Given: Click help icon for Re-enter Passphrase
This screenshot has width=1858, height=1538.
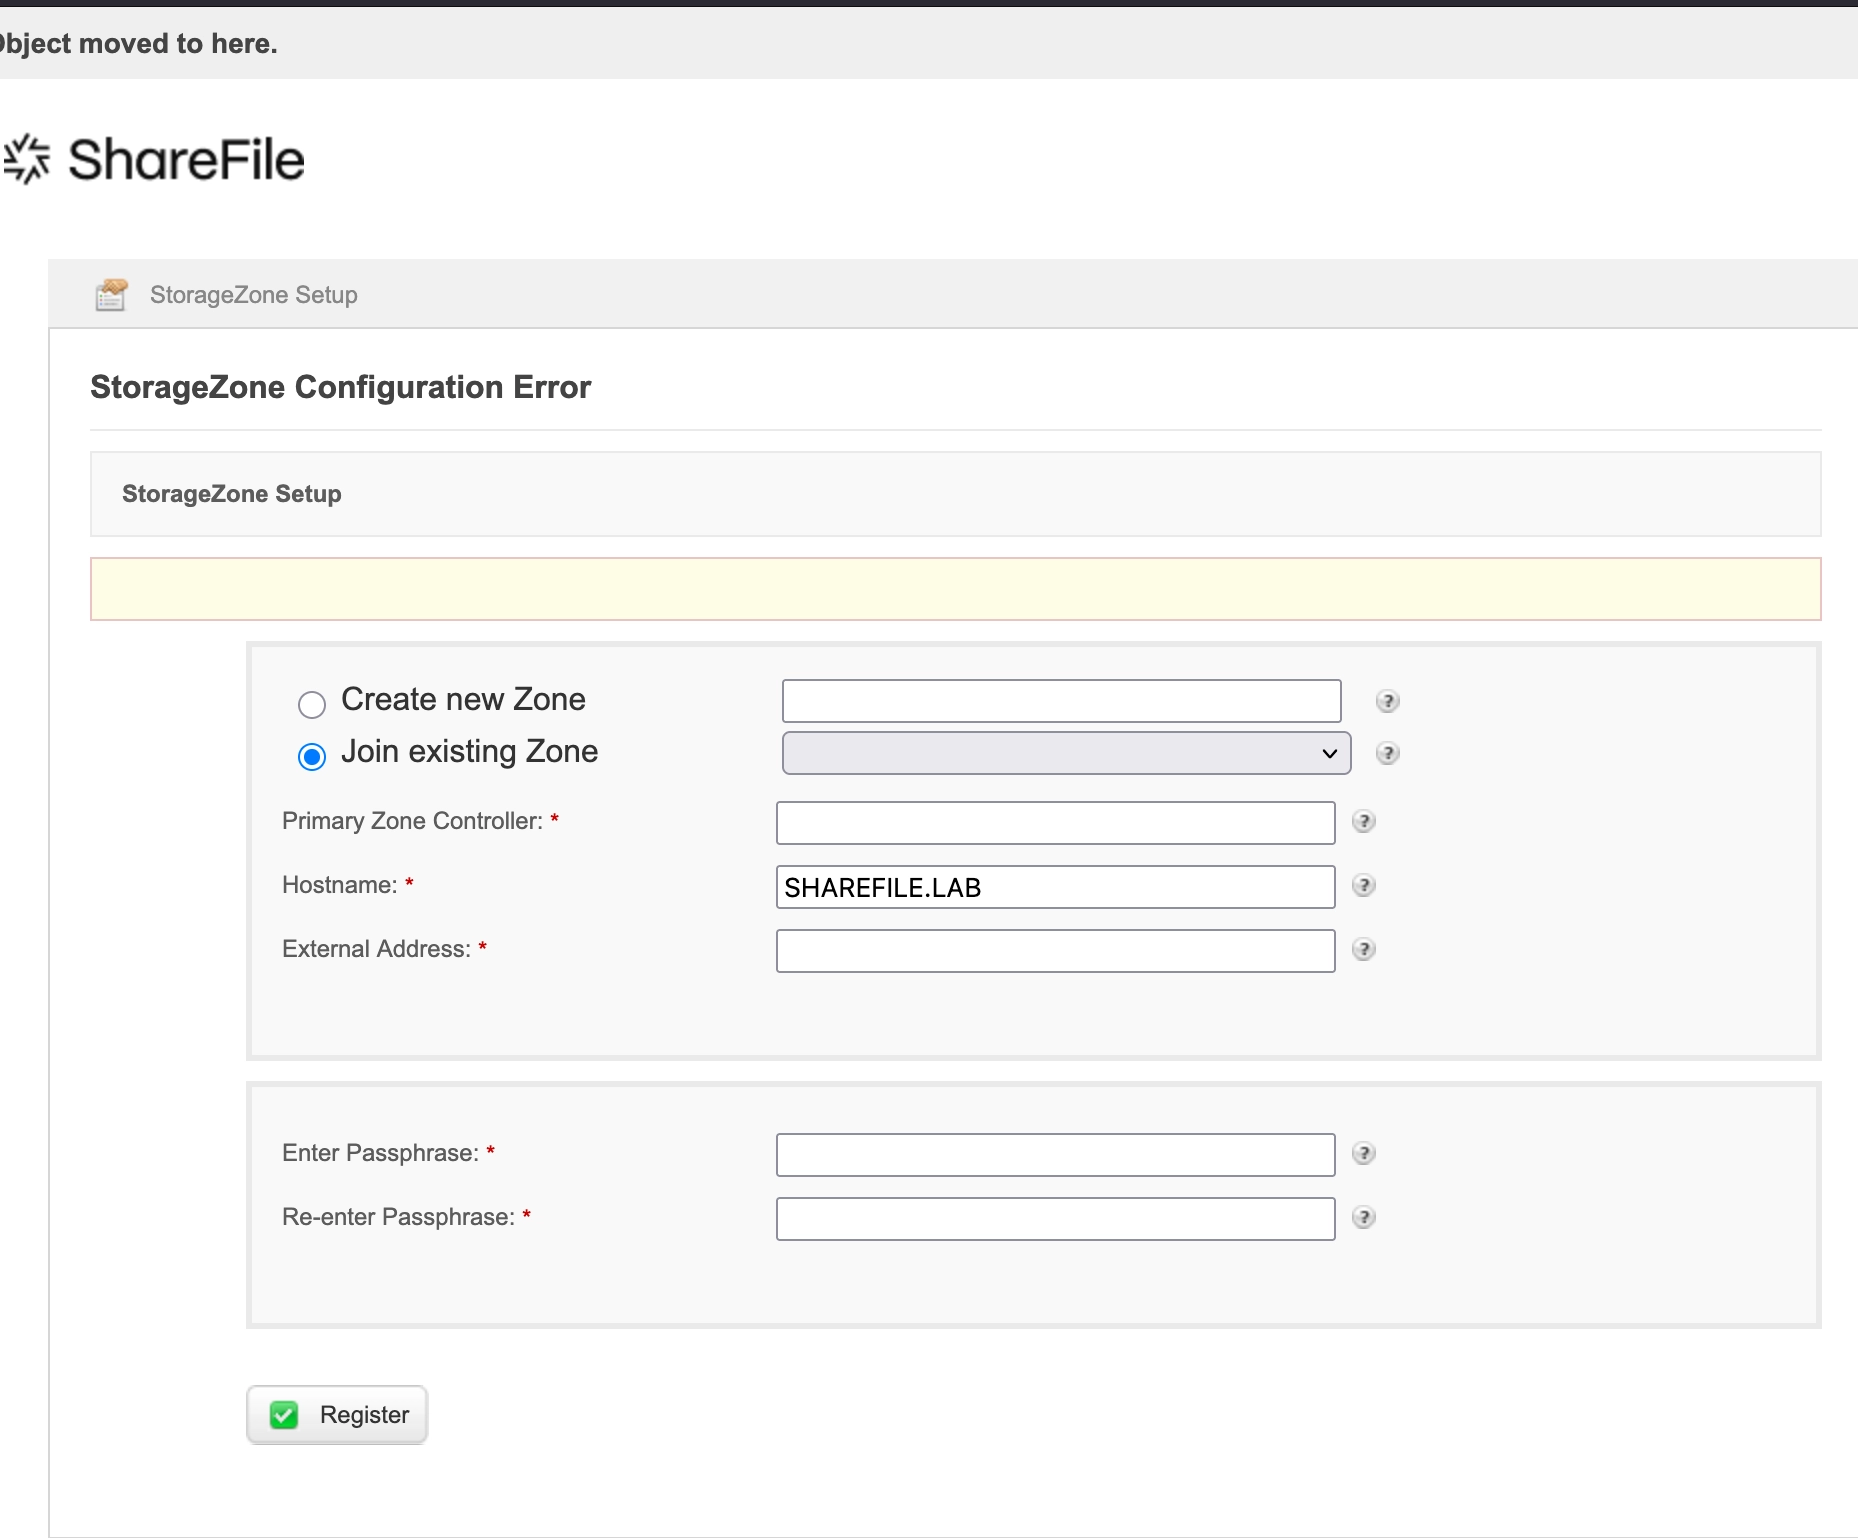Looking at the screenshot, I should coord(1363,1217).
